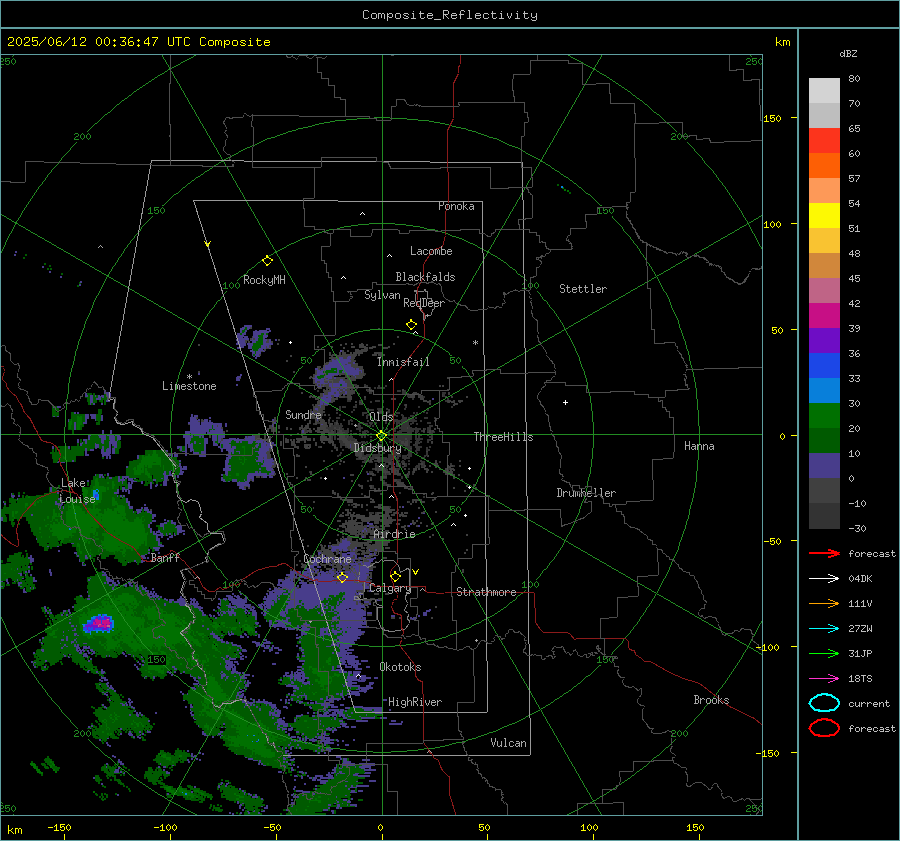Viewport: 900px width, 841px height.
Task: Click the hot pink swatch near 39 dBZ
Action: pyautogui.click(x=824, y=316)
